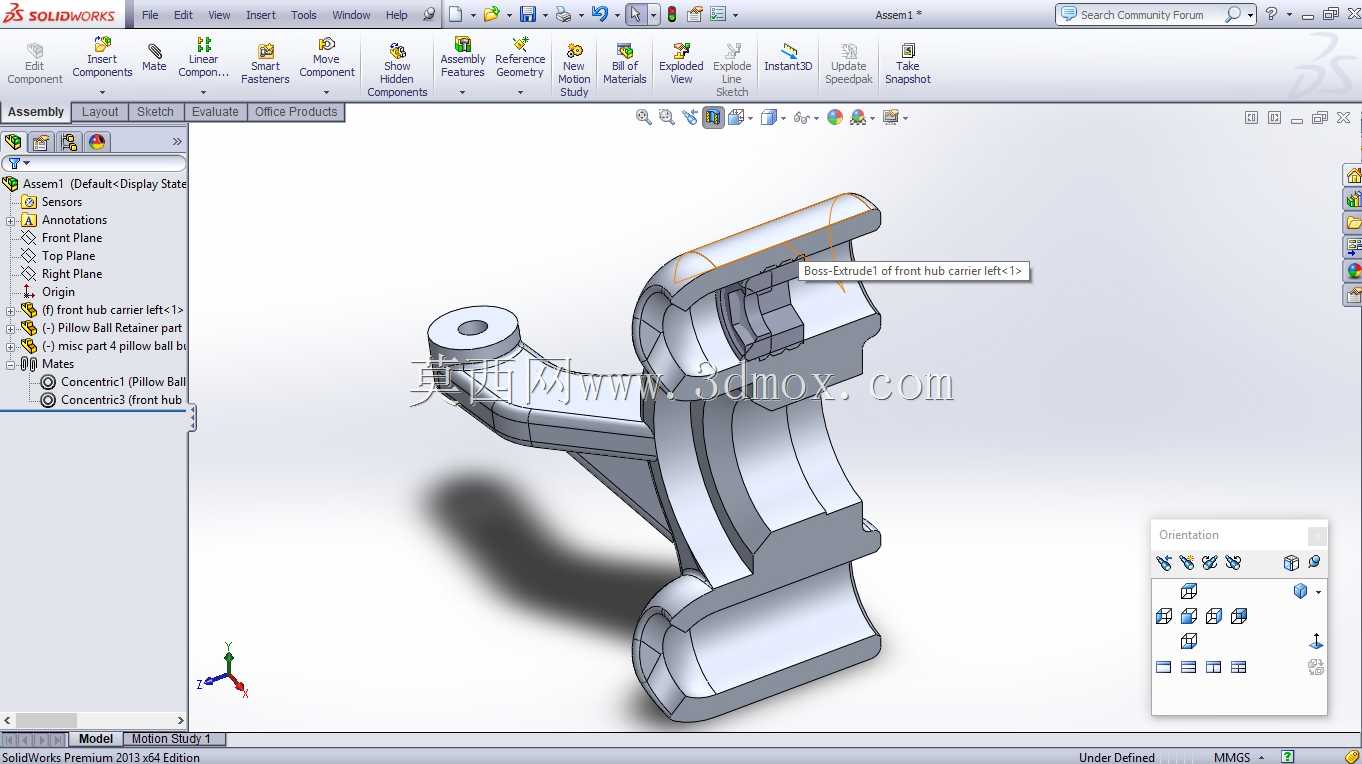The height and width of the screenshot is (764, 1362).
Task: Click the Zoom to Fit magnifier
Action: tap(643, 117)
